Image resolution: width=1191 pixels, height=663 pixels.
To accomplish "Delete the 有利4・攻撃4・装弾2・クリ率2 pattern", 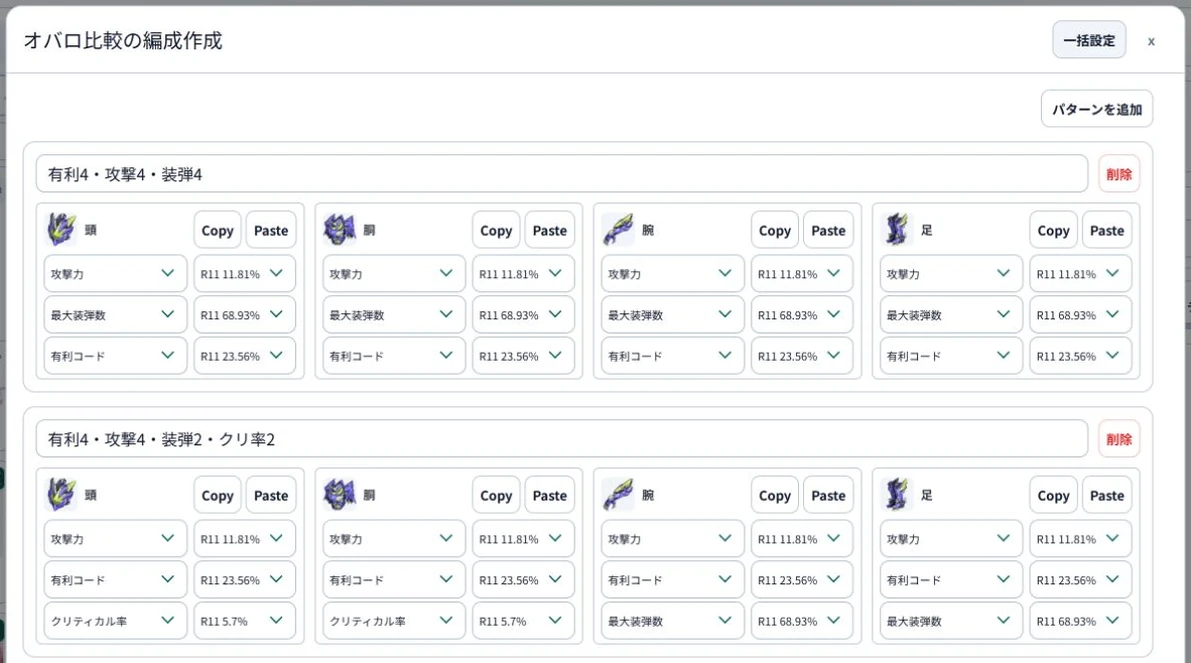I will pyautogui.click(x=1119, y=440).
